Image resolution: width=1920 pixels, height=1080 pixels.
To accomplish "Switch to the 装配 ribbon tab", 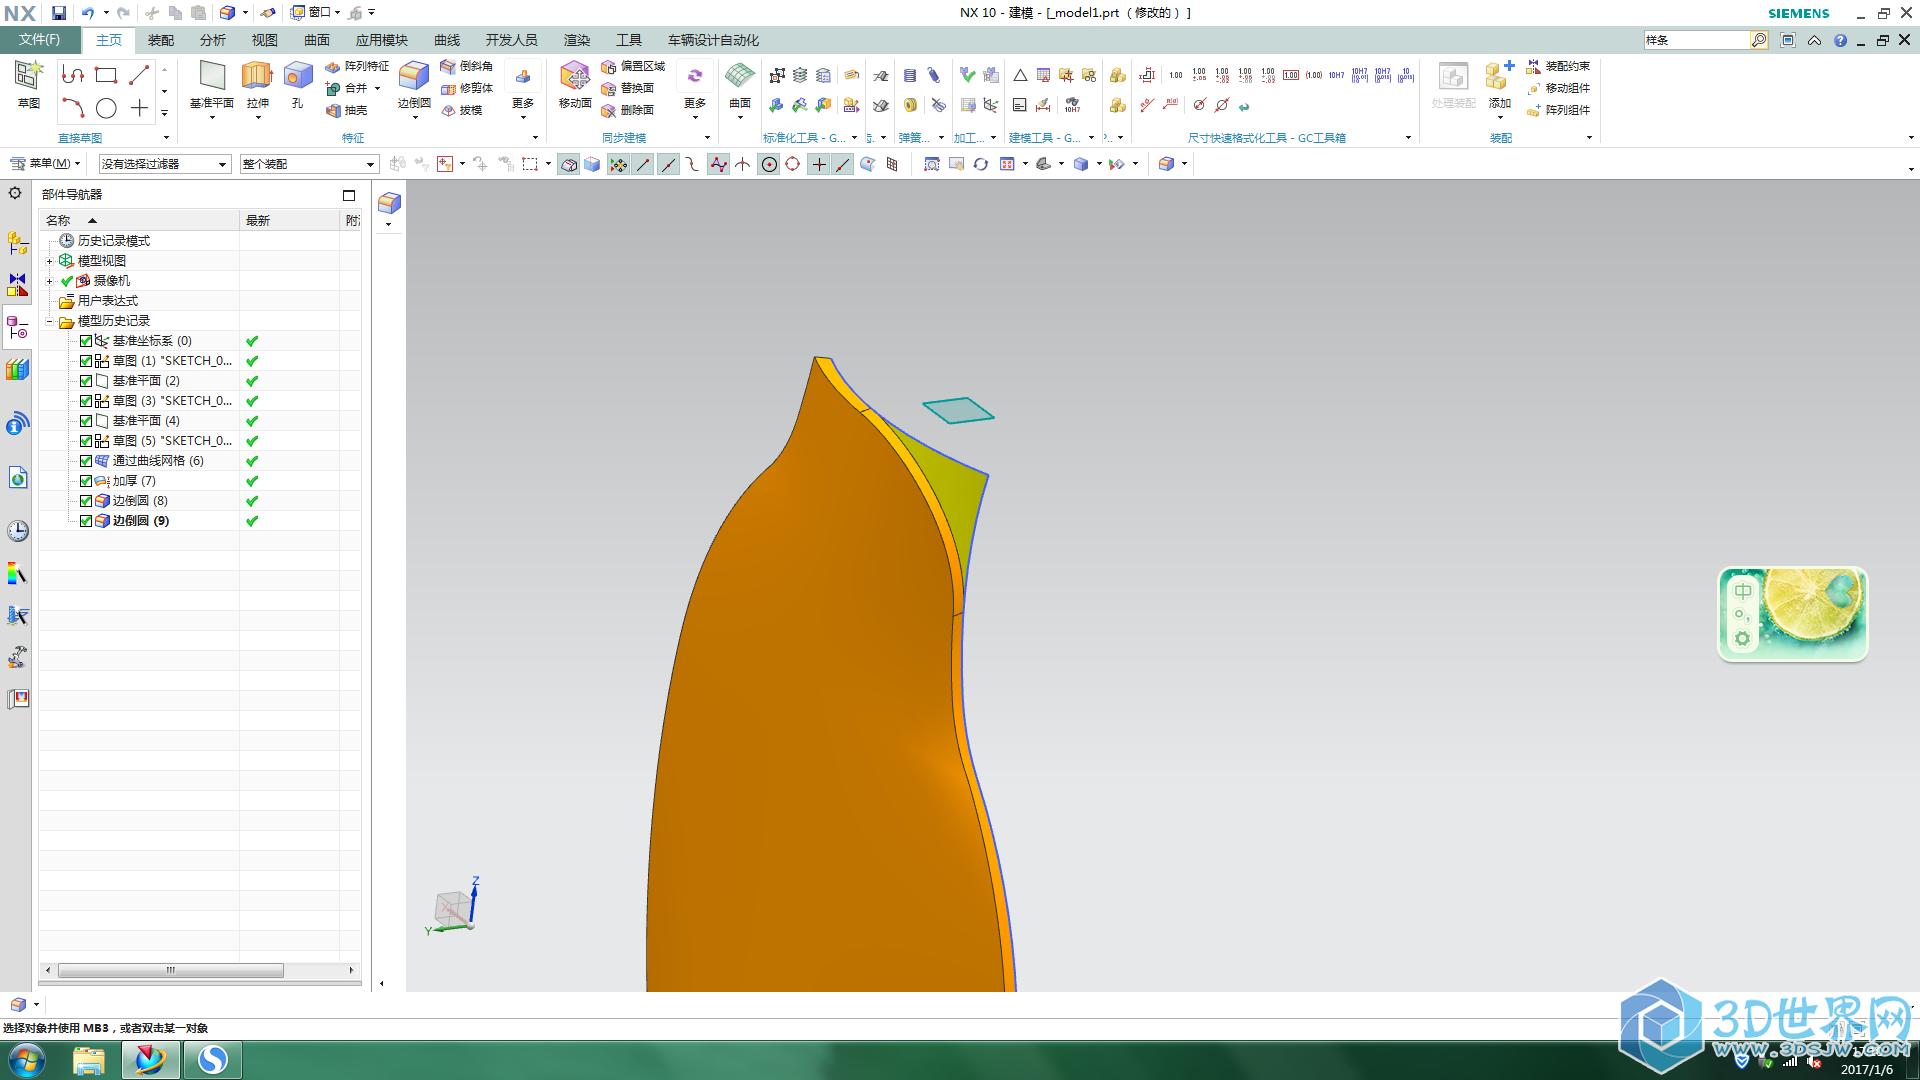I will [x=161, y=40].
